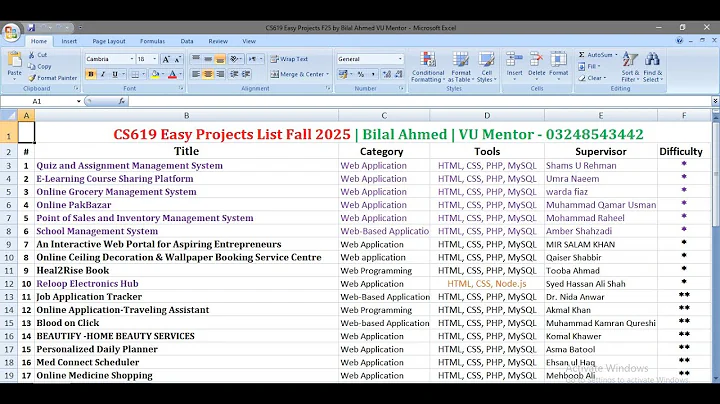
Task: Switch to Formulas tab
Action: click(x=152, y=41)
